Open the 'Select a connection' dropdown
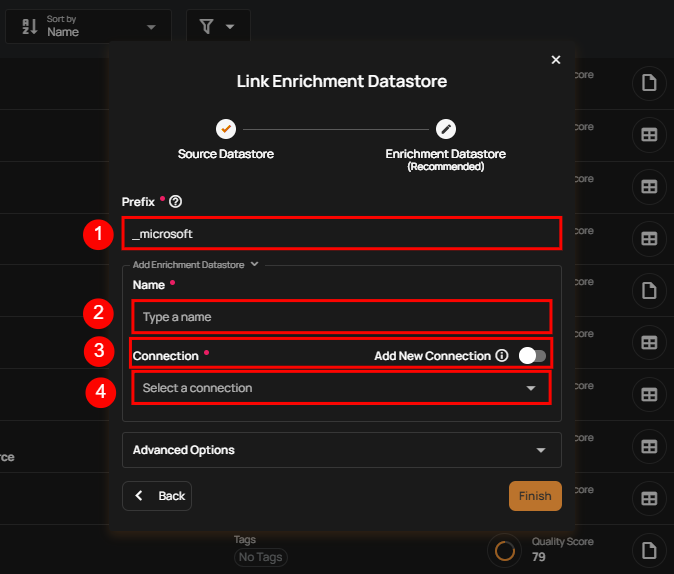Image resolution: width=674 pixels, height=574 pixels. click(x=340, y=388)
